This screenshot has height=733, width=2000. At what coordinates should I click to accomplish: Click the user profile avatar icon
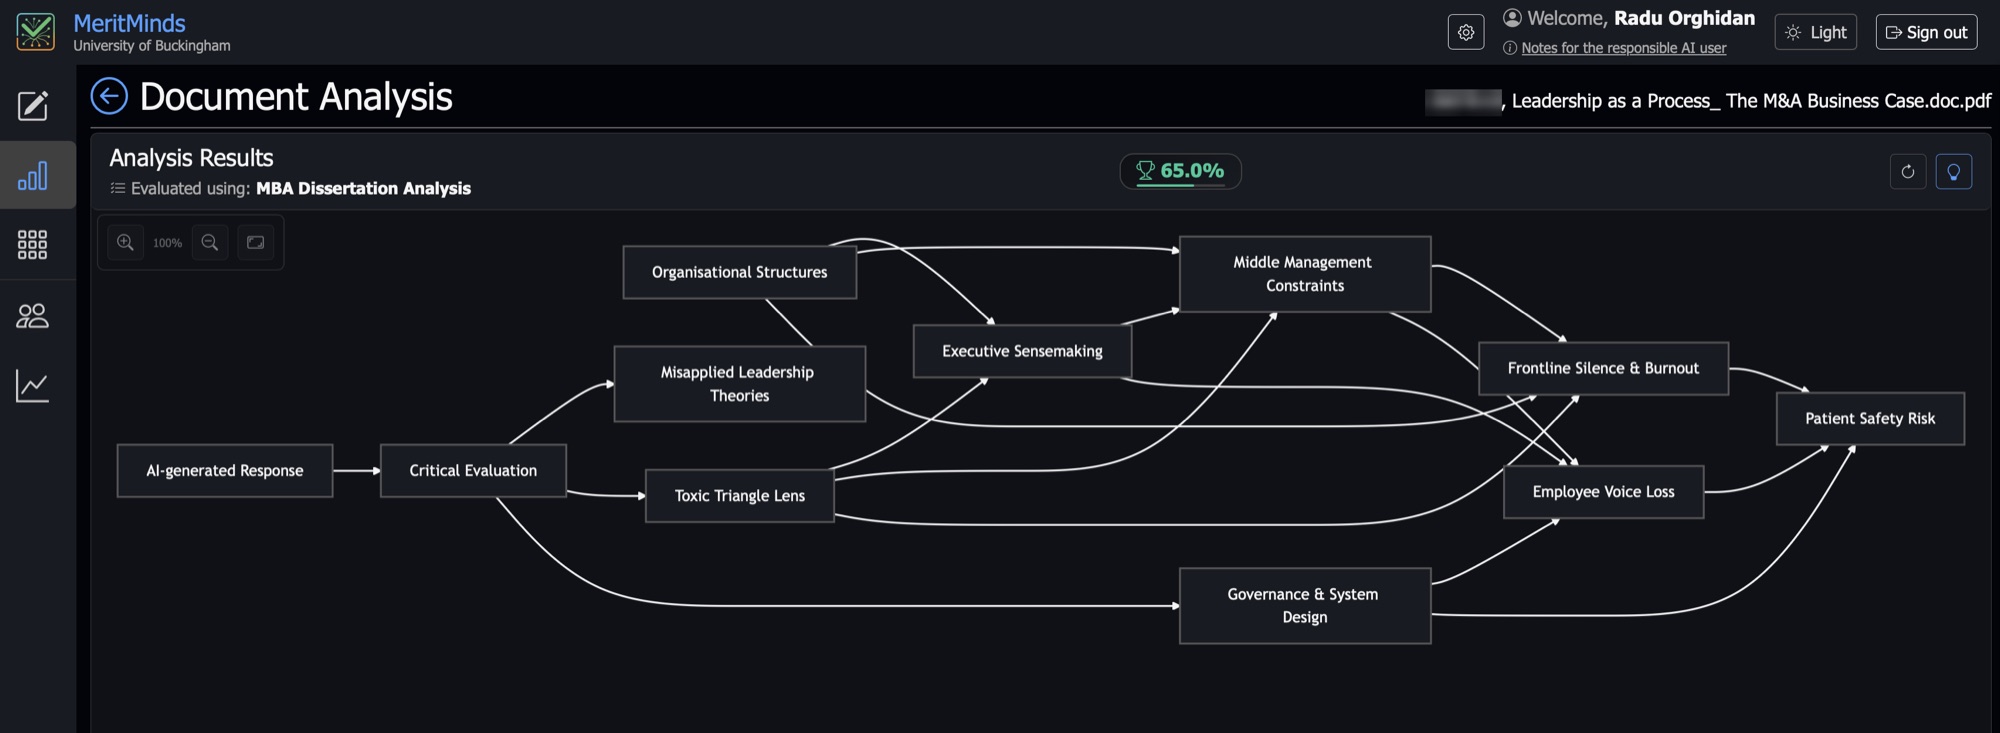click(1512, 18)
